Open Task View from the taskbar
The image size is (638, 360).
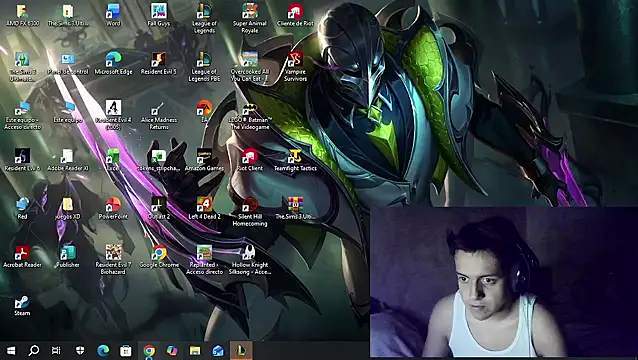pos(56,350)
